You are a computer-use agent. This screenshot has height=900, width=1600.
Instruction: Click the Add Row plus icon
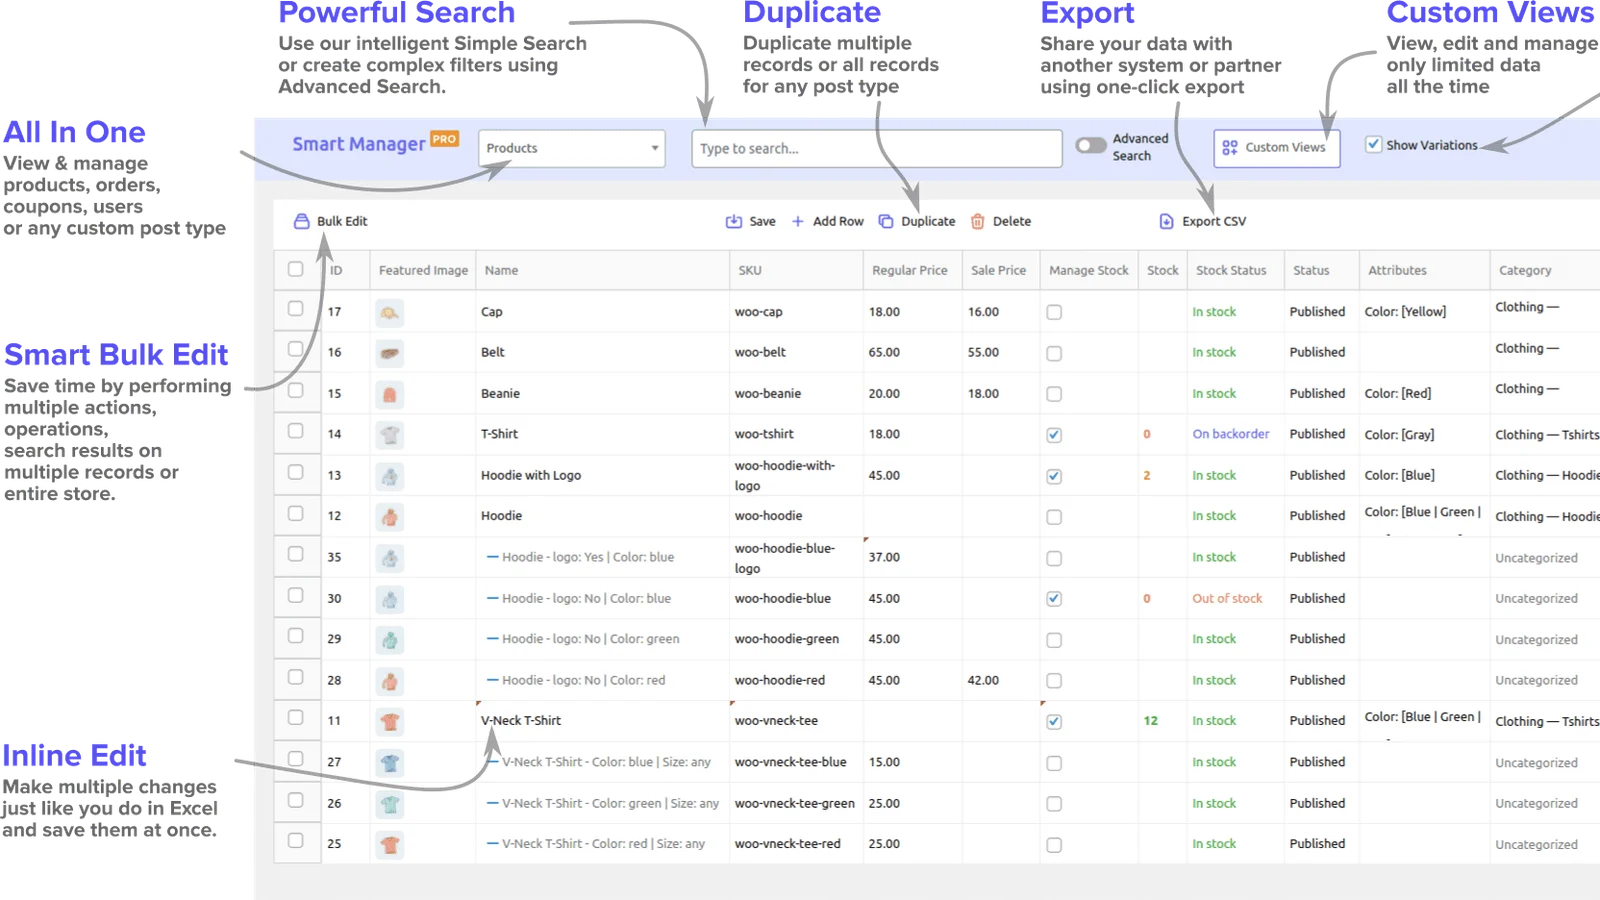798,221
